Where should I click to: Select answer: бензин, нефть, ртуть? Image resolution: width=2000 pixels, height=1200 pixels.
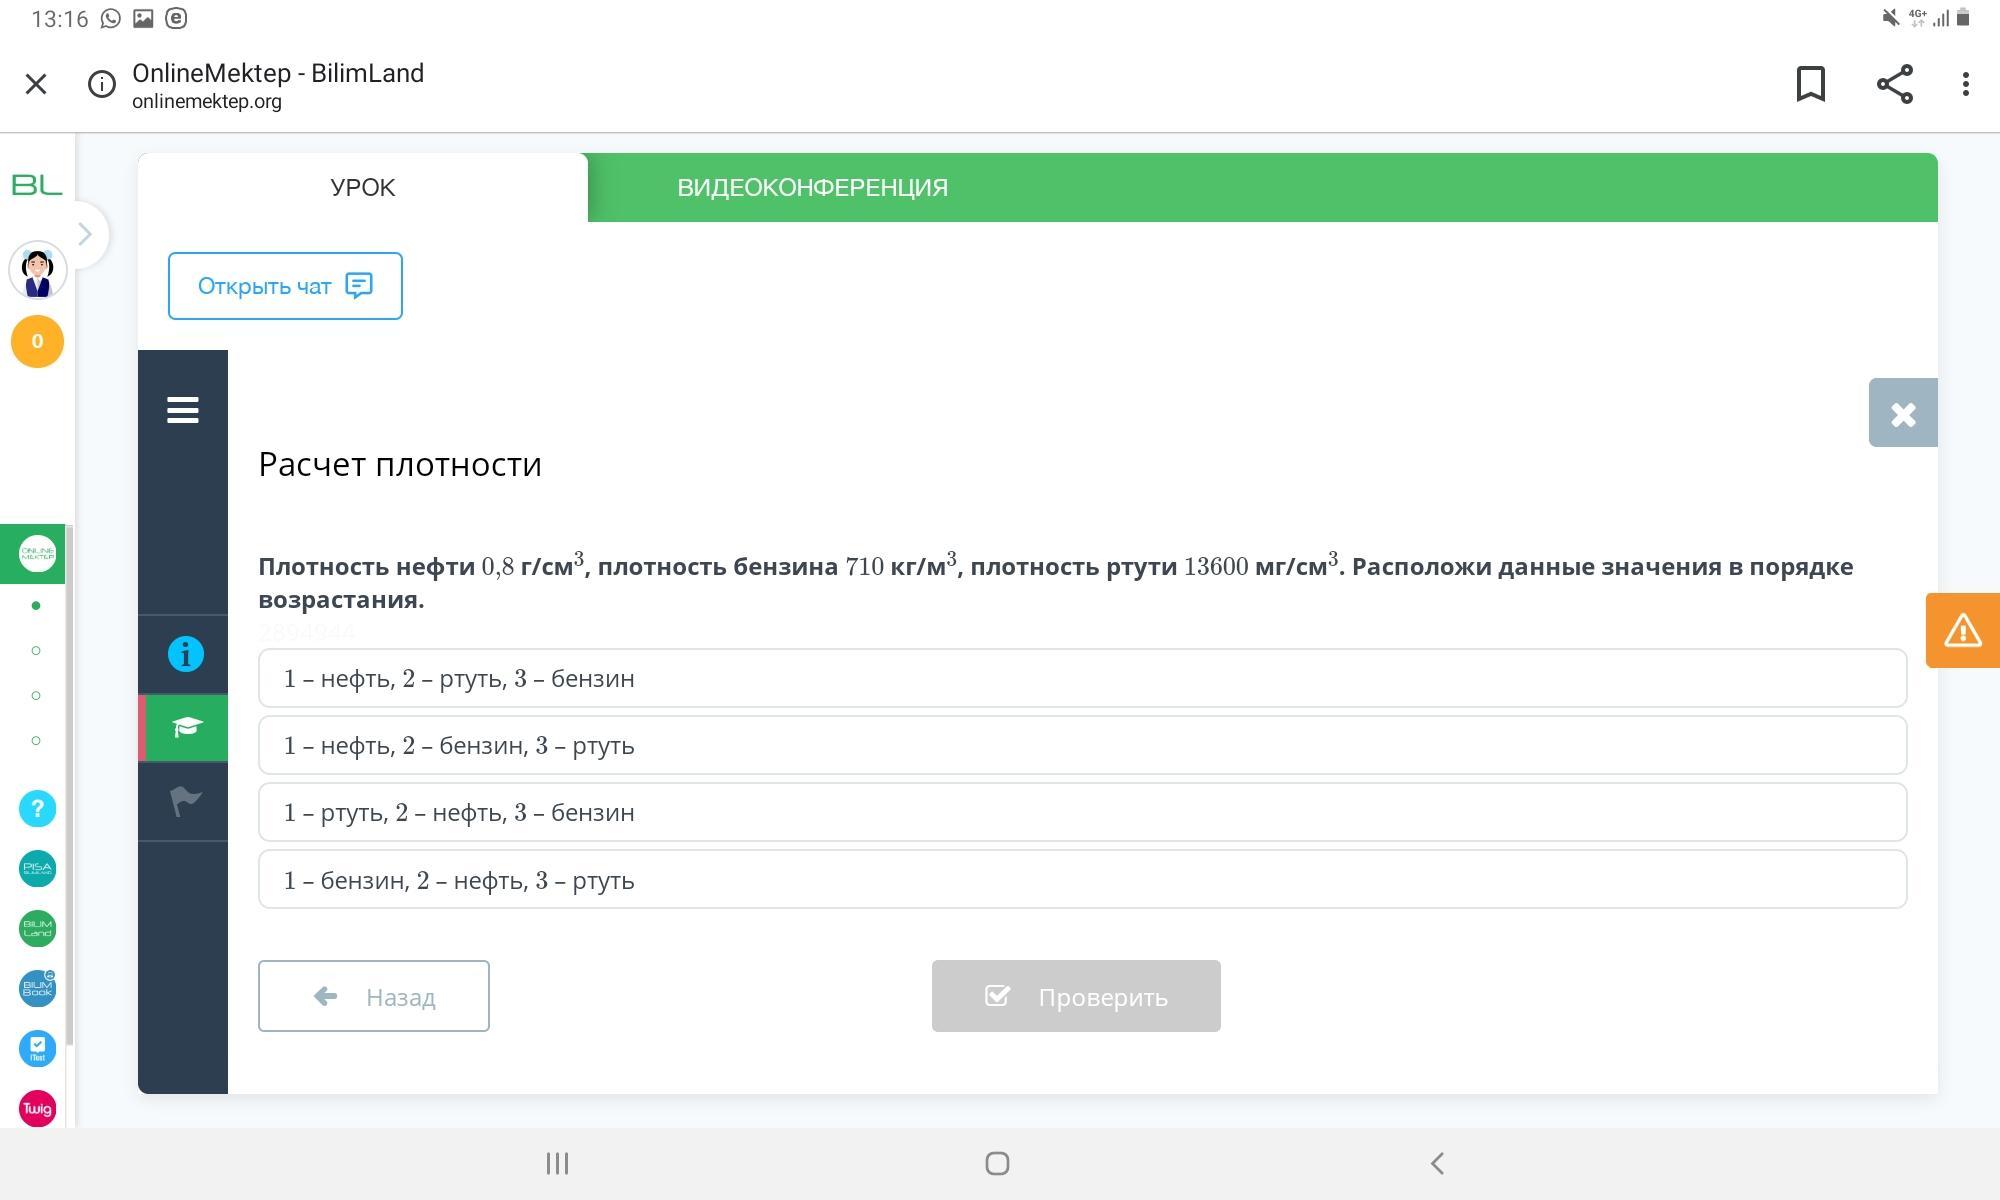pyautogui.click(x=1082, y=880)
